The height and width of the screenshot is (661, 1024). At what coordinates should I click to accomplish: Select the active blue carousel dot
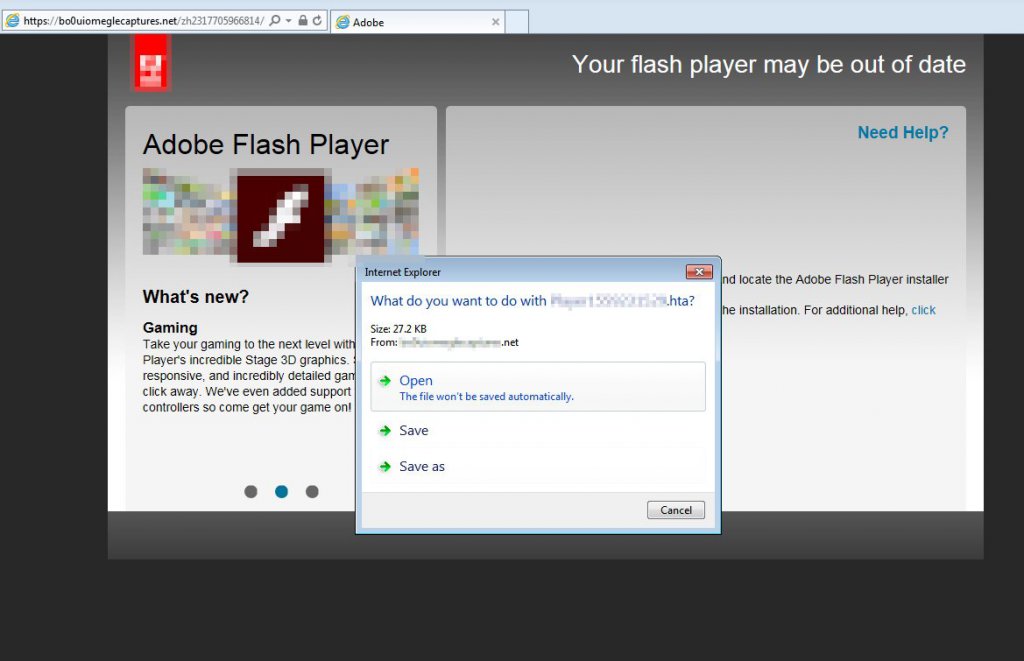click(x=281, y=492)
